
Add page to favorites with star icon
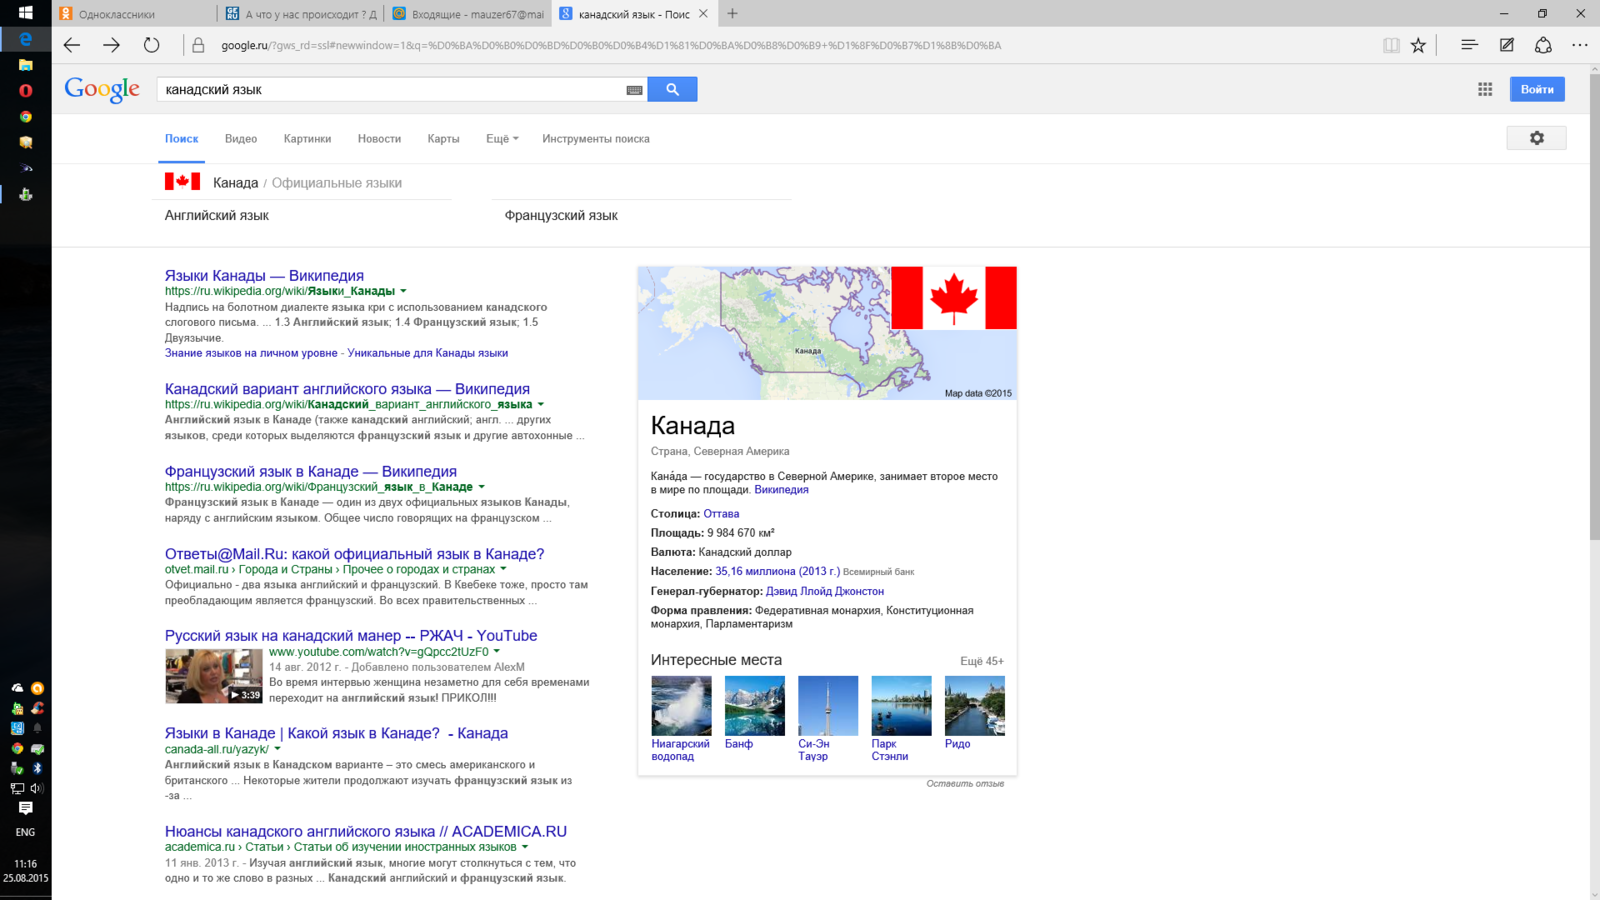1418,45
